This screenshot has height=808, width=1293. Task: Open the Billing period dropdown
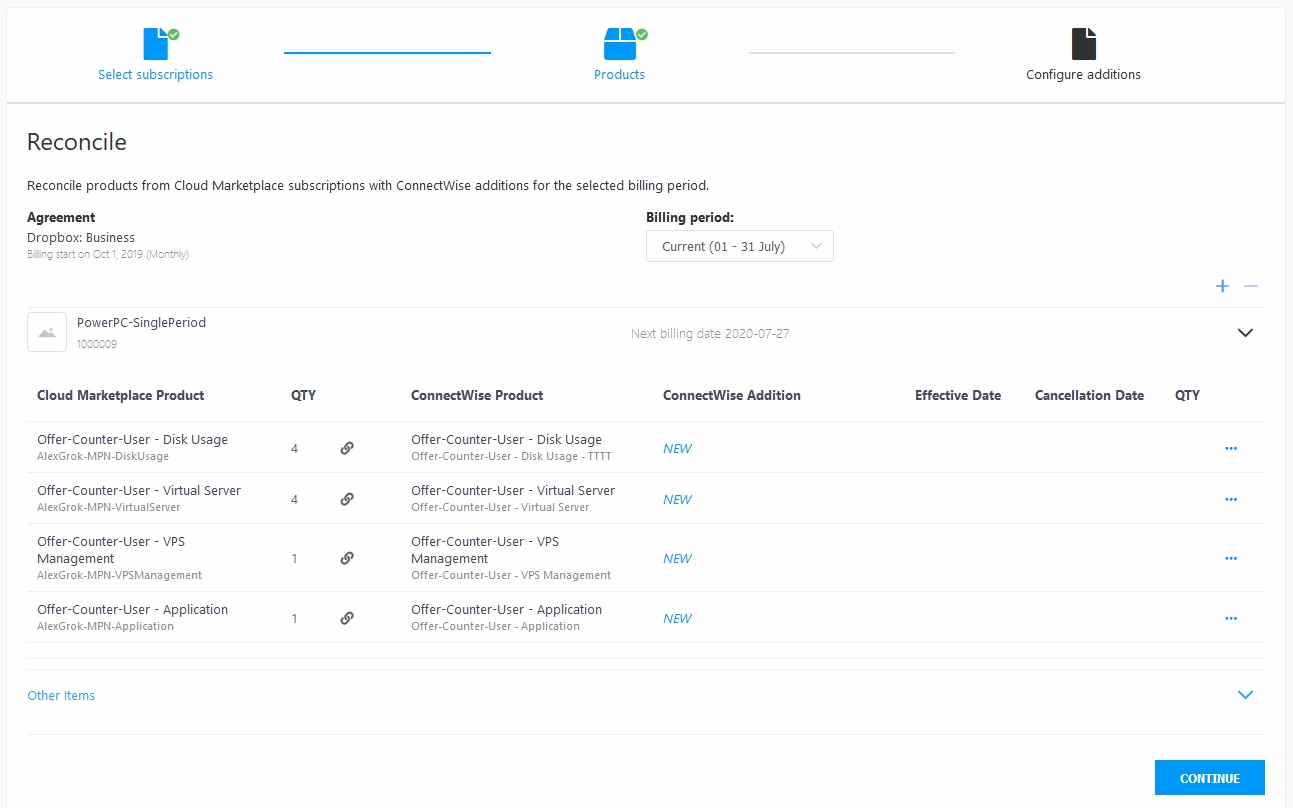click(739, 246)
